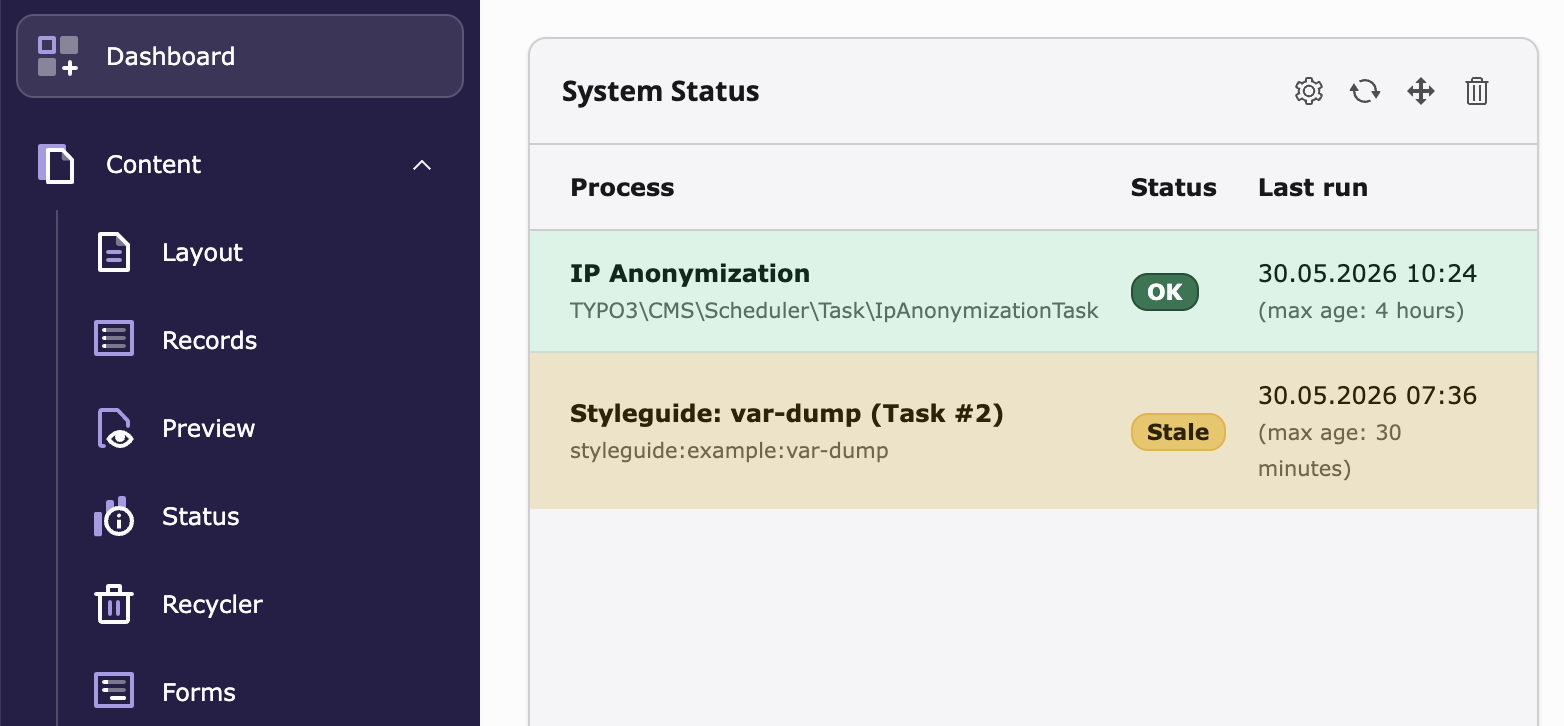Select the Content menu label
Viewport: 1564px width, 726px height.
(x=154, y=165)
